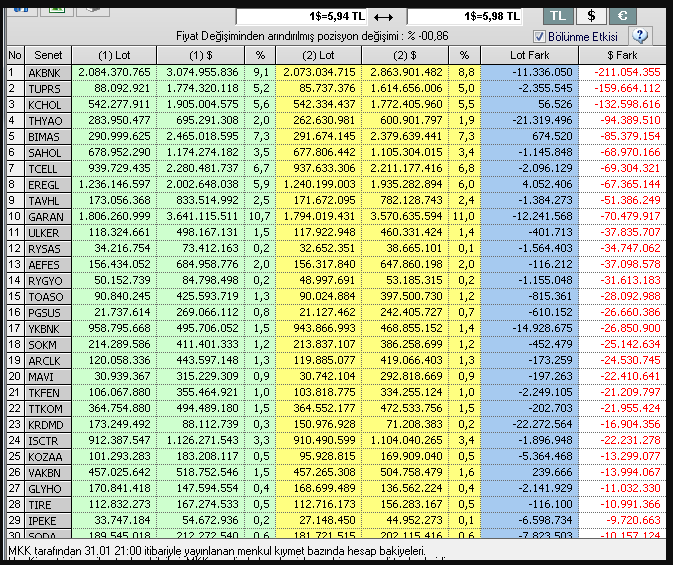Click the 1$=5,94 TL rate field
The height and width of the screenshot is (565, 673).
point(301,17)
